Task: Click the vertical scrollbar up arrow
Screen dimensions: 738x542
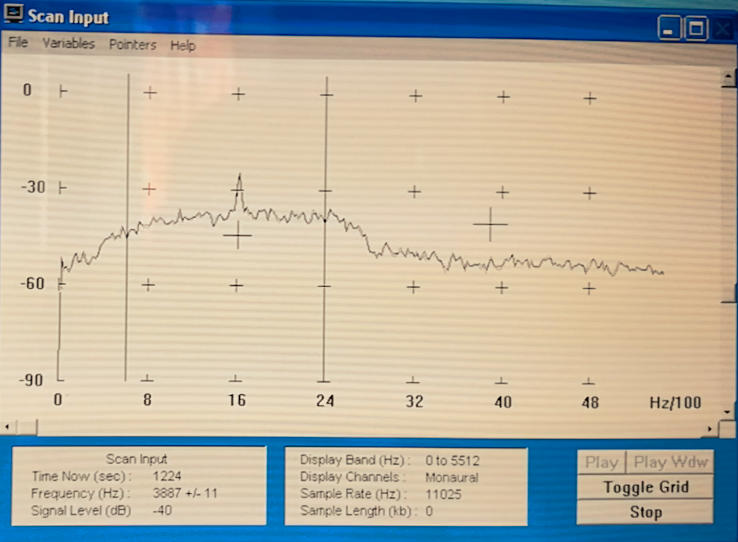Action: (729, 78)
